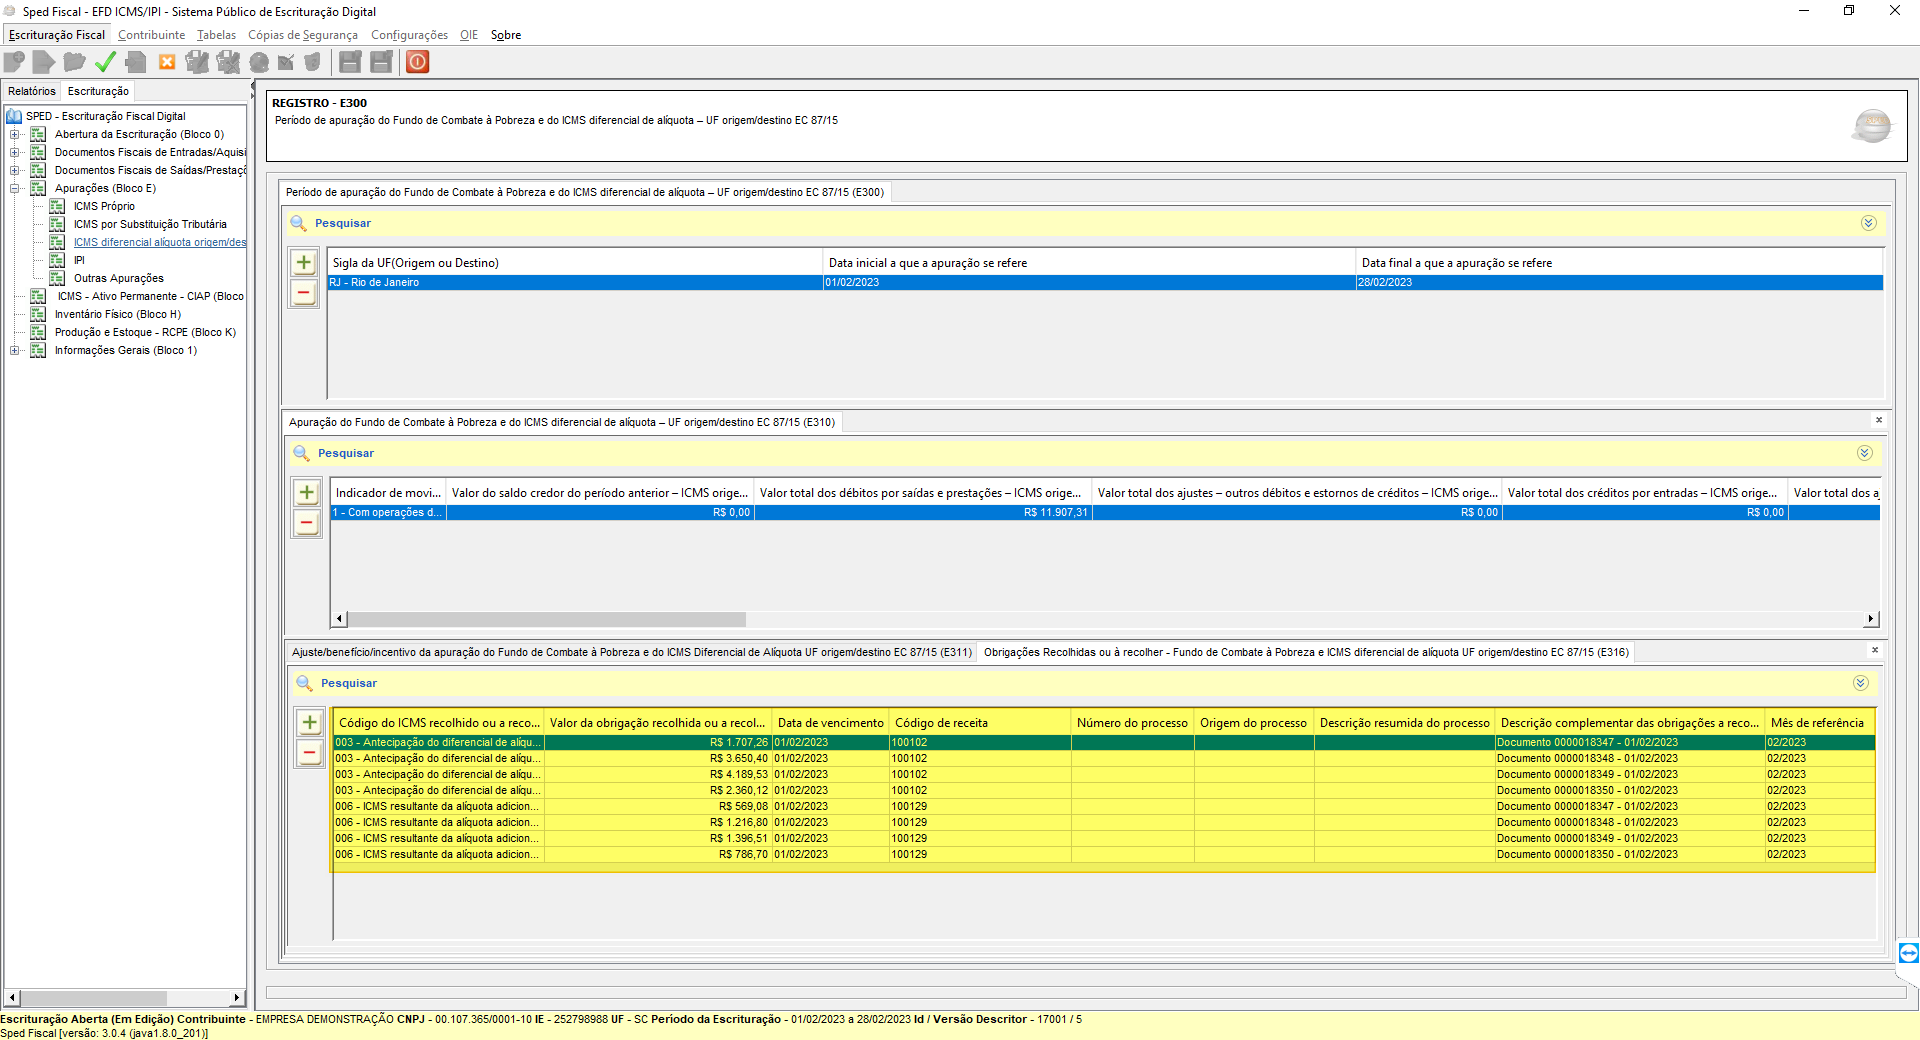Image resolution: width=1920 pixels, height=1040 pixels.
Task: Select Produção e Estoque - RCPE (Bloco K)
Action: 145,332
